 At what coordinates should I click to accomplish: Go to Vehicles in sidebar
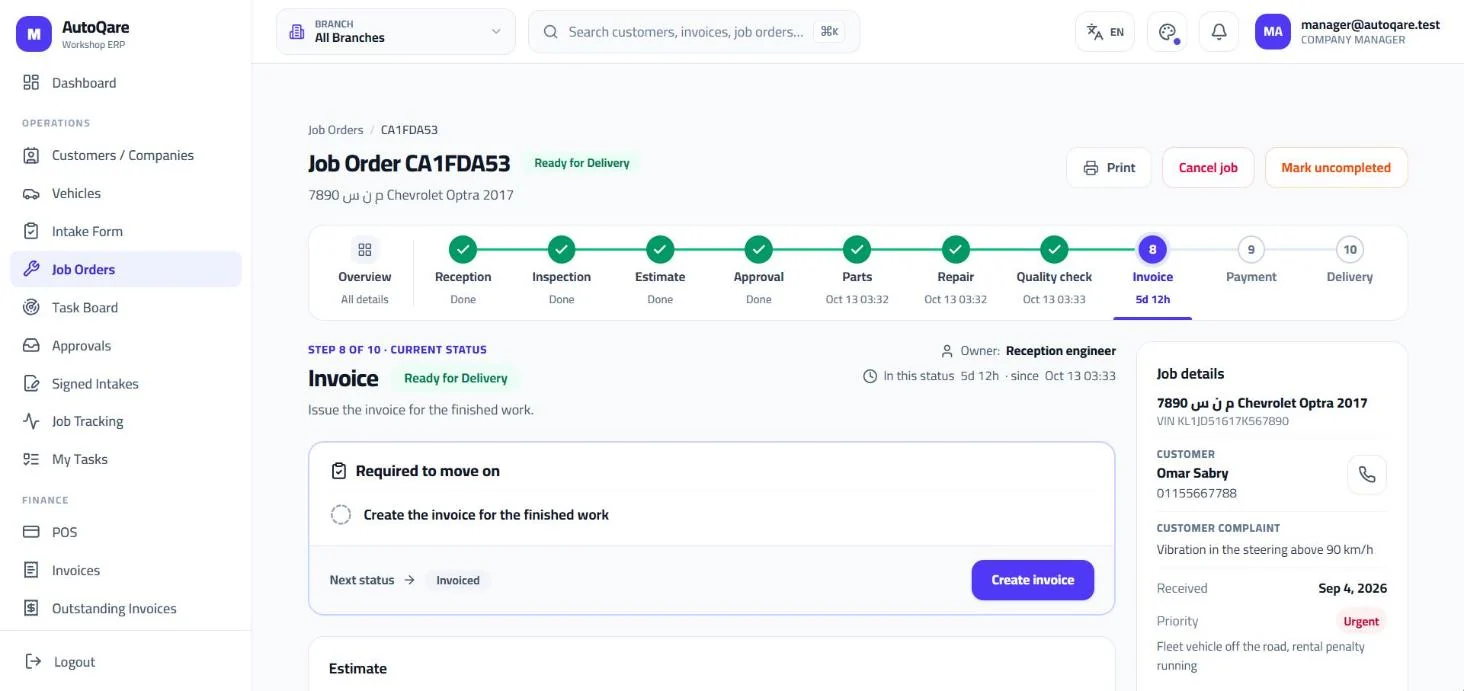pyautogui.click(x=126, y=193)
